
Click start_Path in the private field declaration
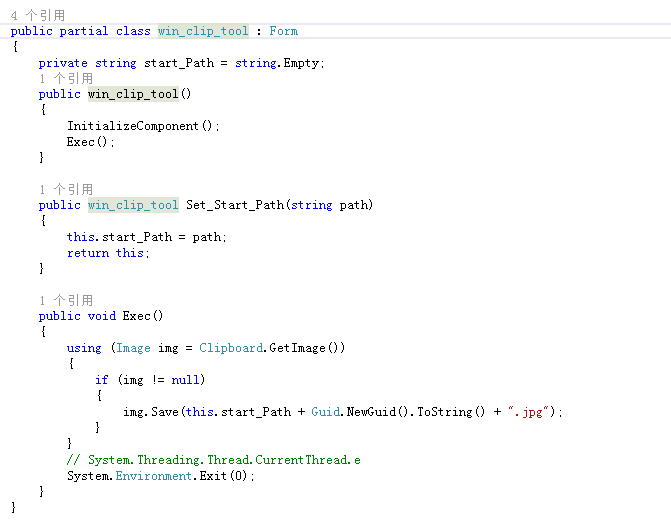(x=179, y=63)
